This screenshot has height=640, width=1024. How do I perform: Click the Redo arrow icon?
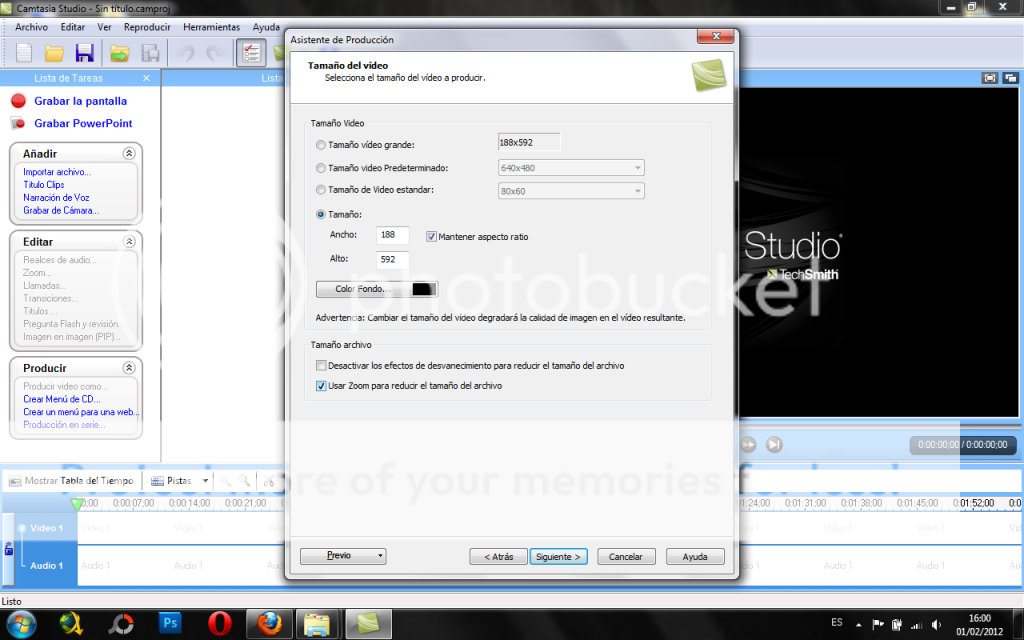point(216,53)
